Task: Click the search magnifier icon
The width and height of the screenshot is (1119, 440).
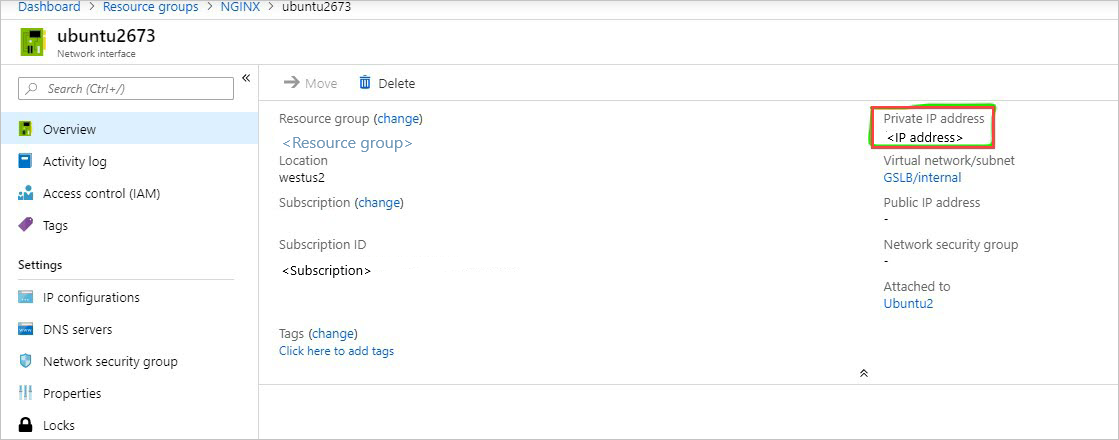Action: (x=31, y=89)
